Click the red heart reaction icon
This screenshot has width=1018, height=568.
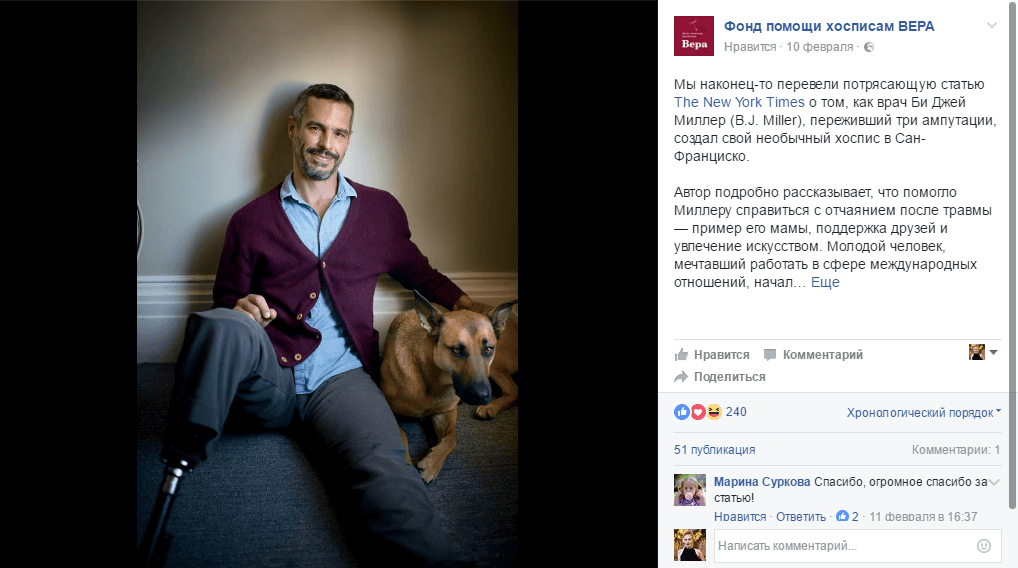(x=698, y=412)
